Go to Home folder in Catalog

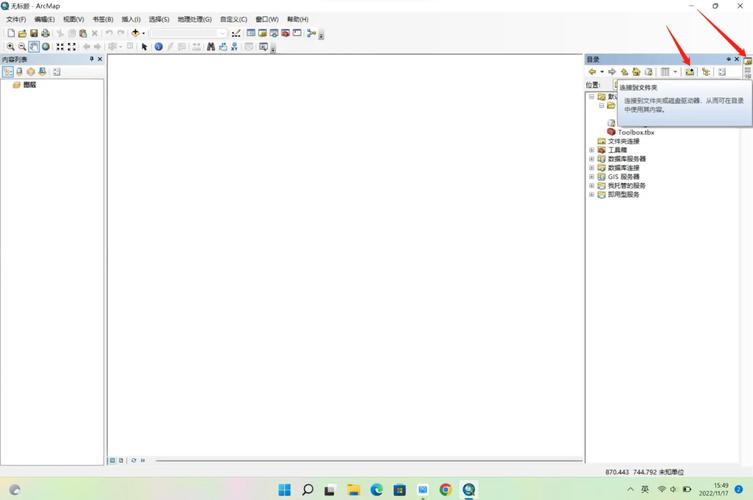pyautogui.click(x=636, y=72)
